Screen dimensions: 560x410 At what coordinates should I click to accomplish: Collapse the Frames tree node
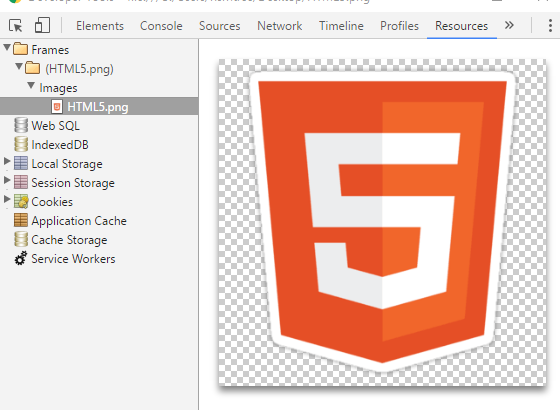point(7,47)
